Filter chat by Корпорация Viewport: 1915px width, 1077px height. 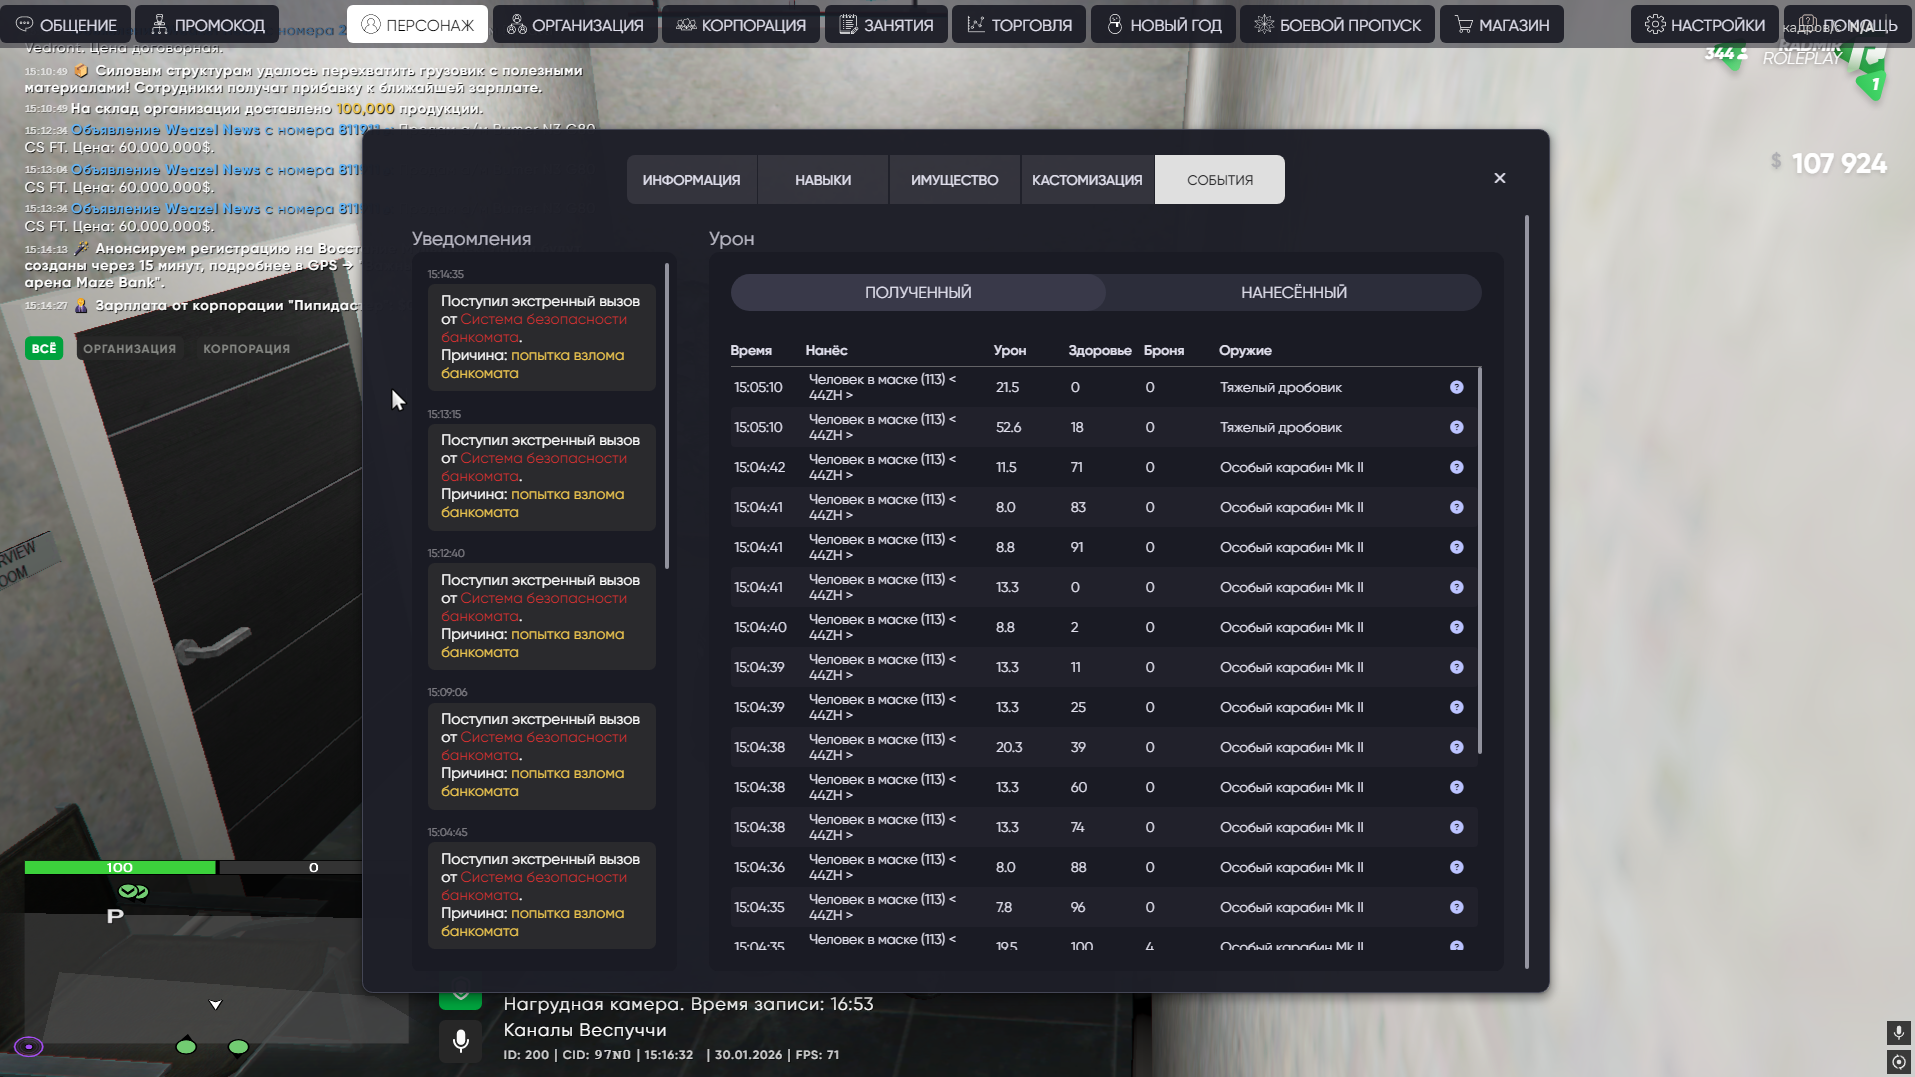(x=246, y=349)
